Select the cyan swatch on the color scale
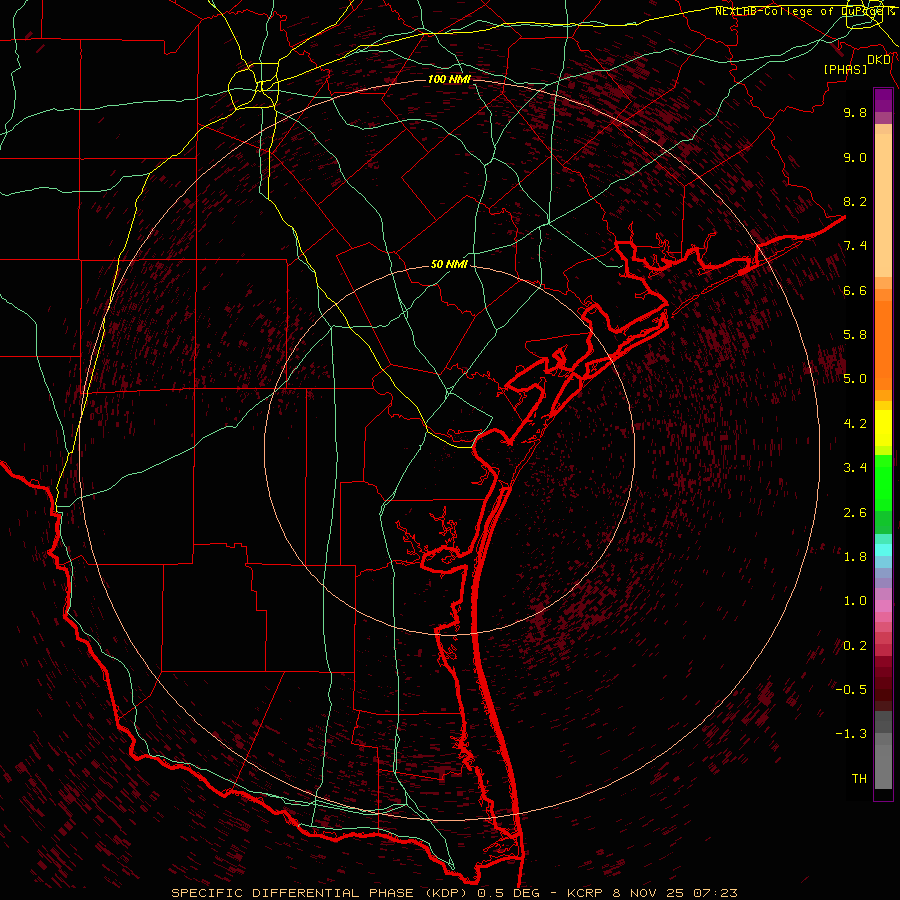900x900 pixels. click(883, 550)
